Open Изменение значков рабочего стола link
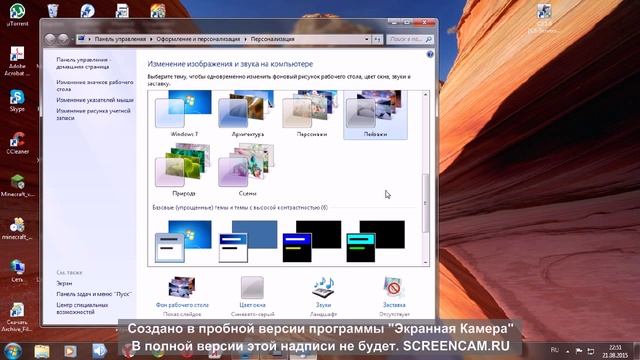The image size is (640, 360). pyautogui.click(x=95, y=85)
